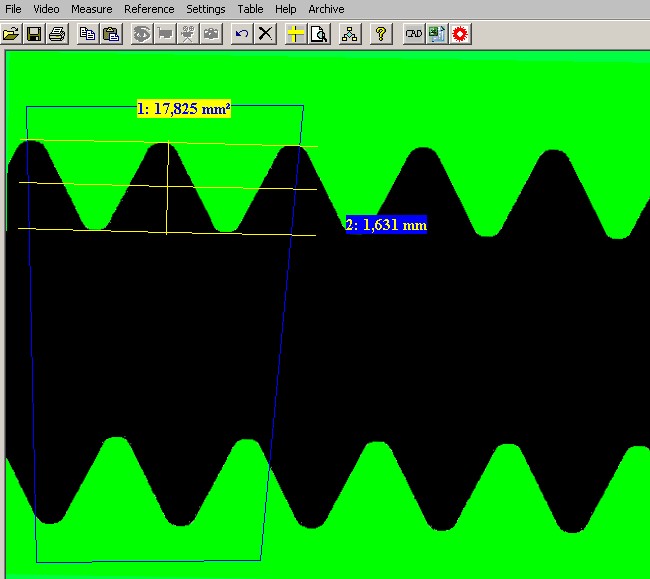
Task: Select the yellow crosshair tool
Action: point(295,34)
